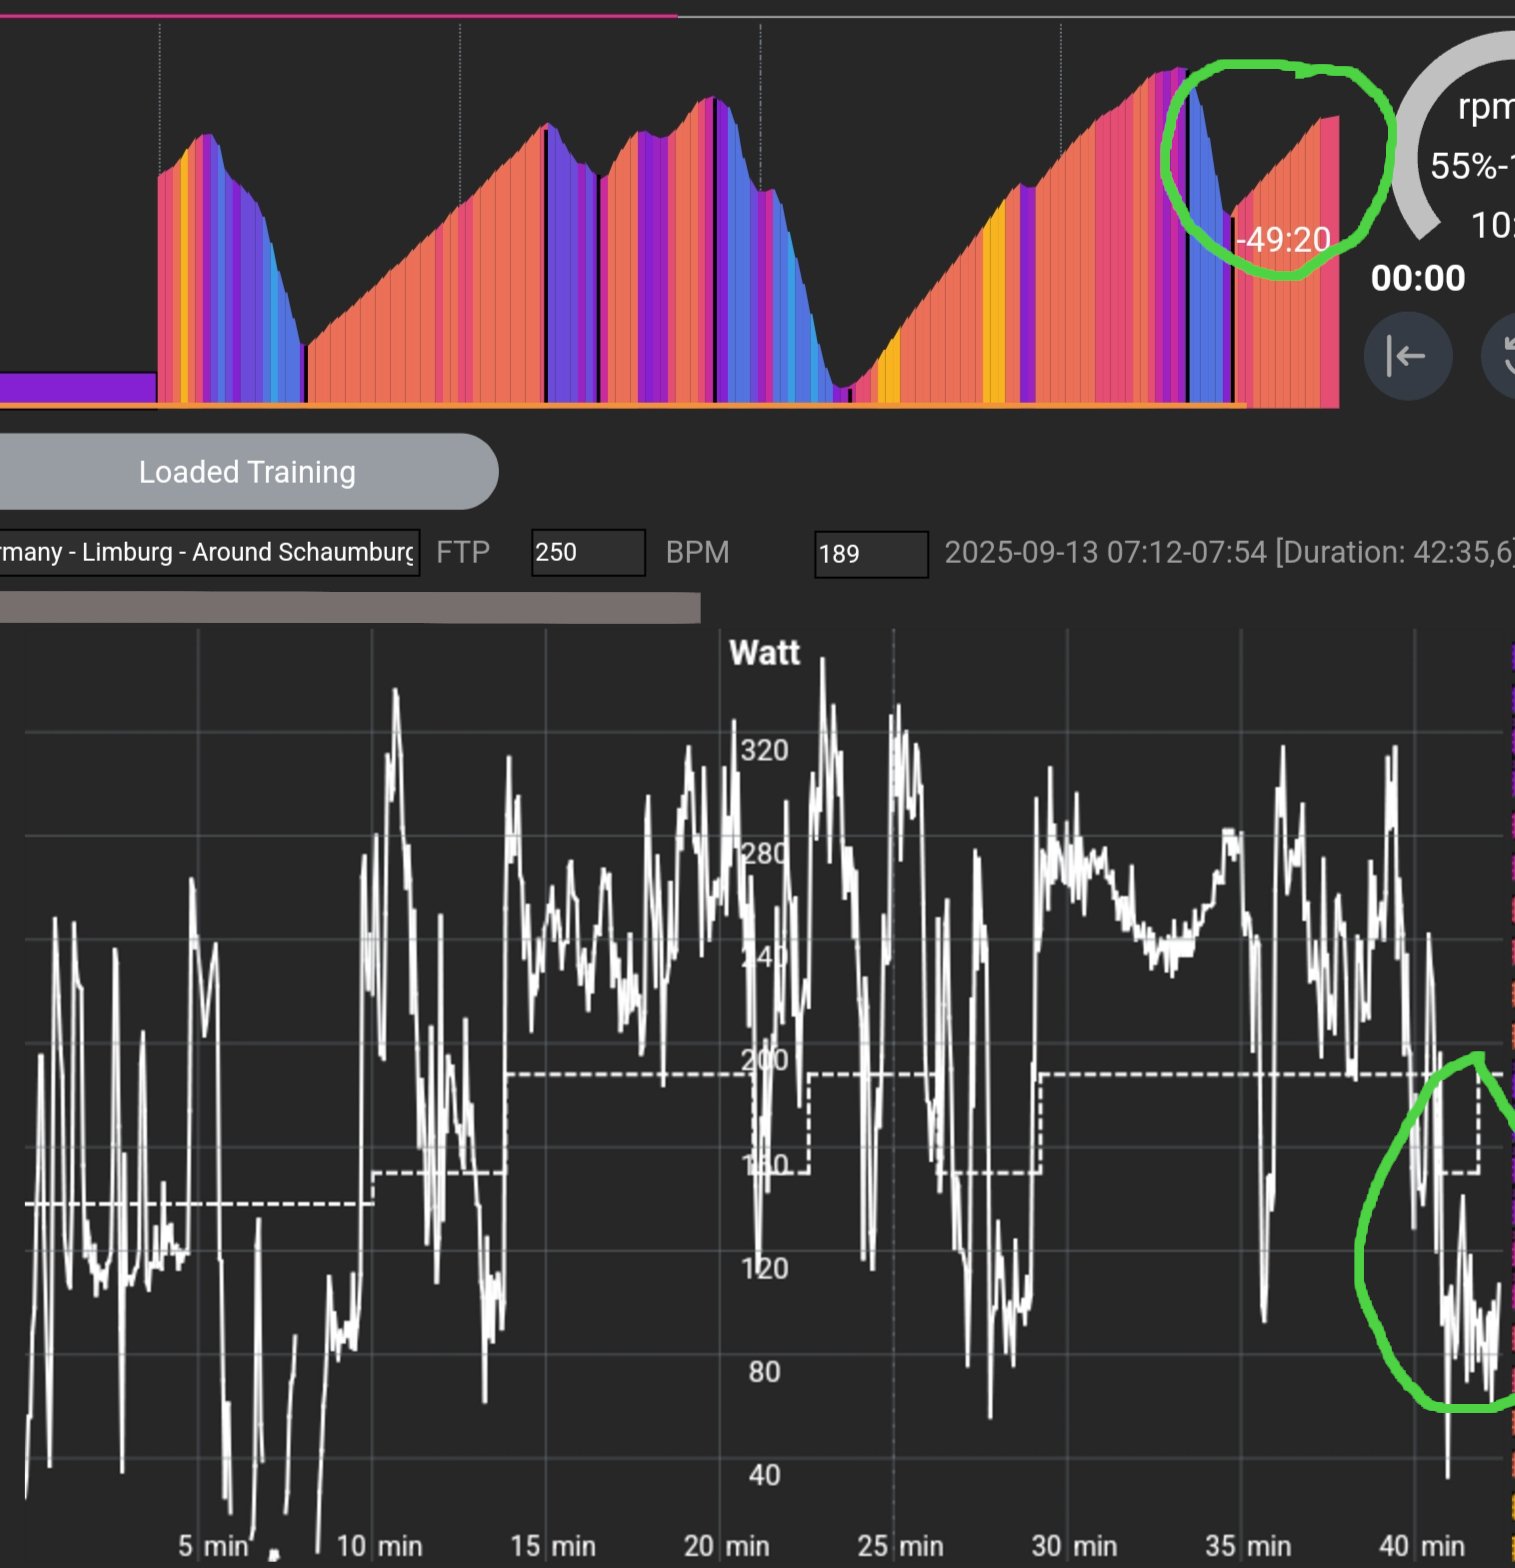This screenshot has height=1568, width=1515.
Task: Click the BPM input showing 189
Action: (870, 554)
